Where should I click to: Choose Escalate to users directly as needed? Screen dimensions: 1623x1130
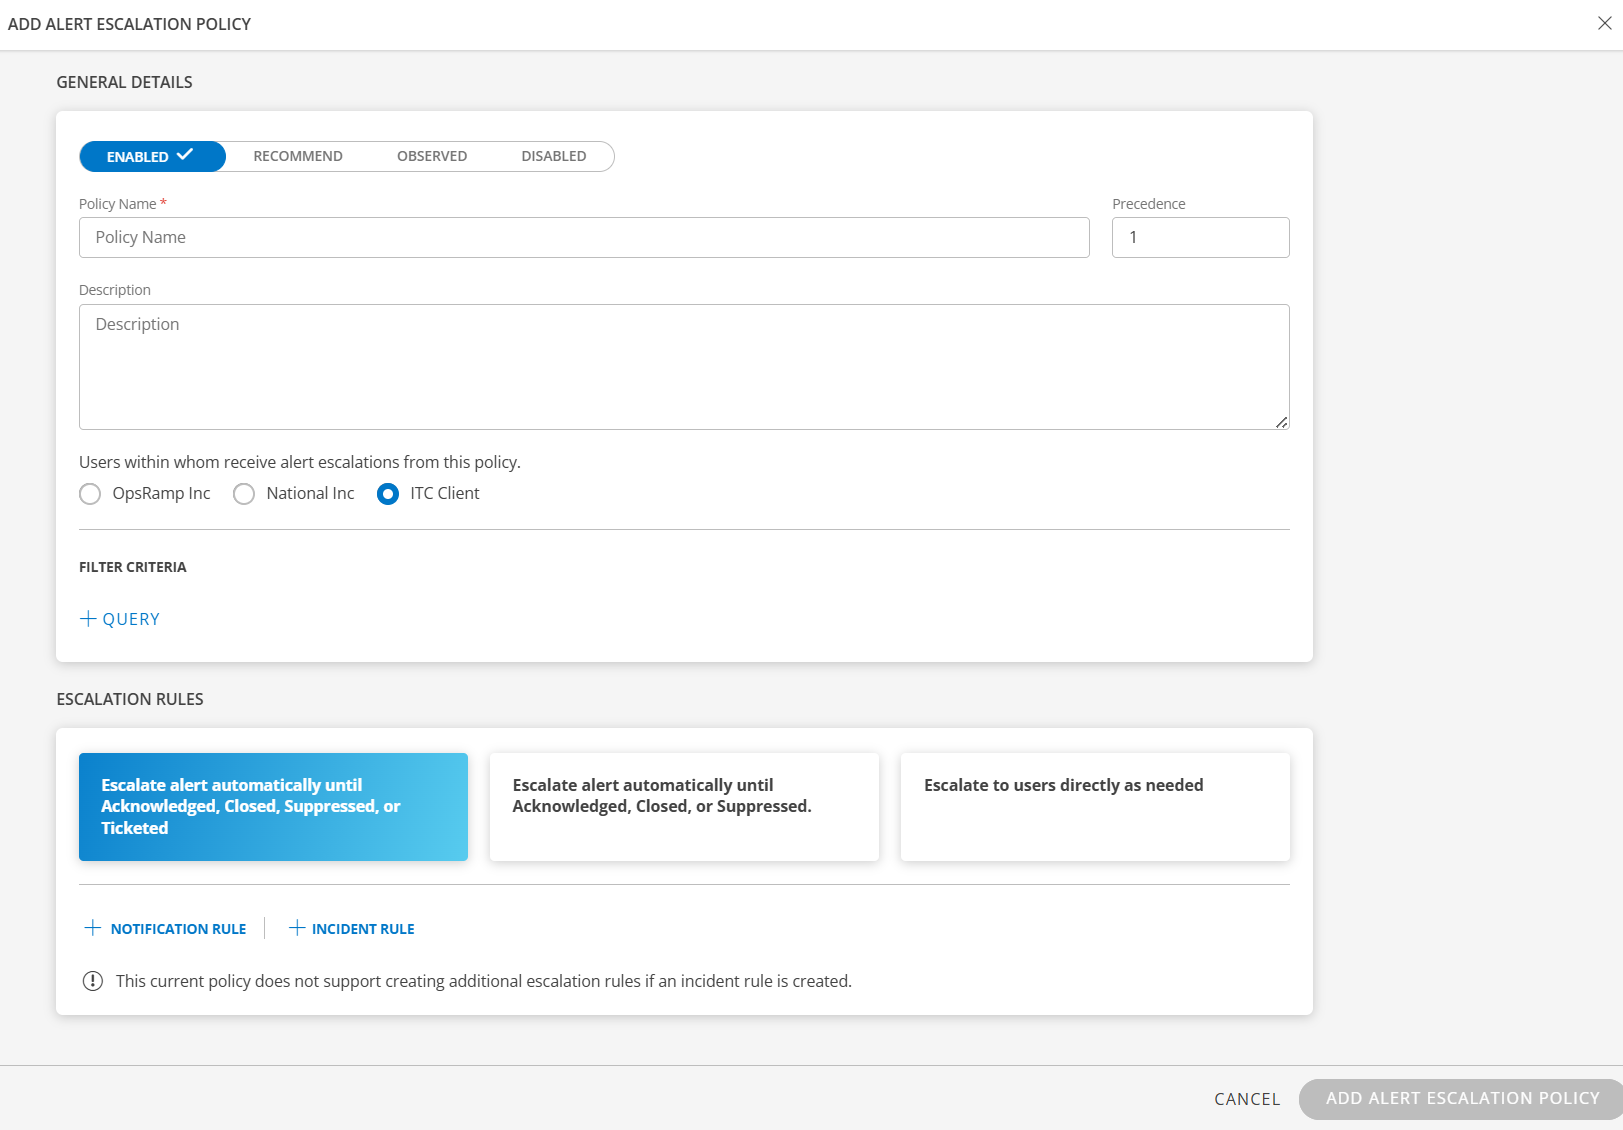1095,807
